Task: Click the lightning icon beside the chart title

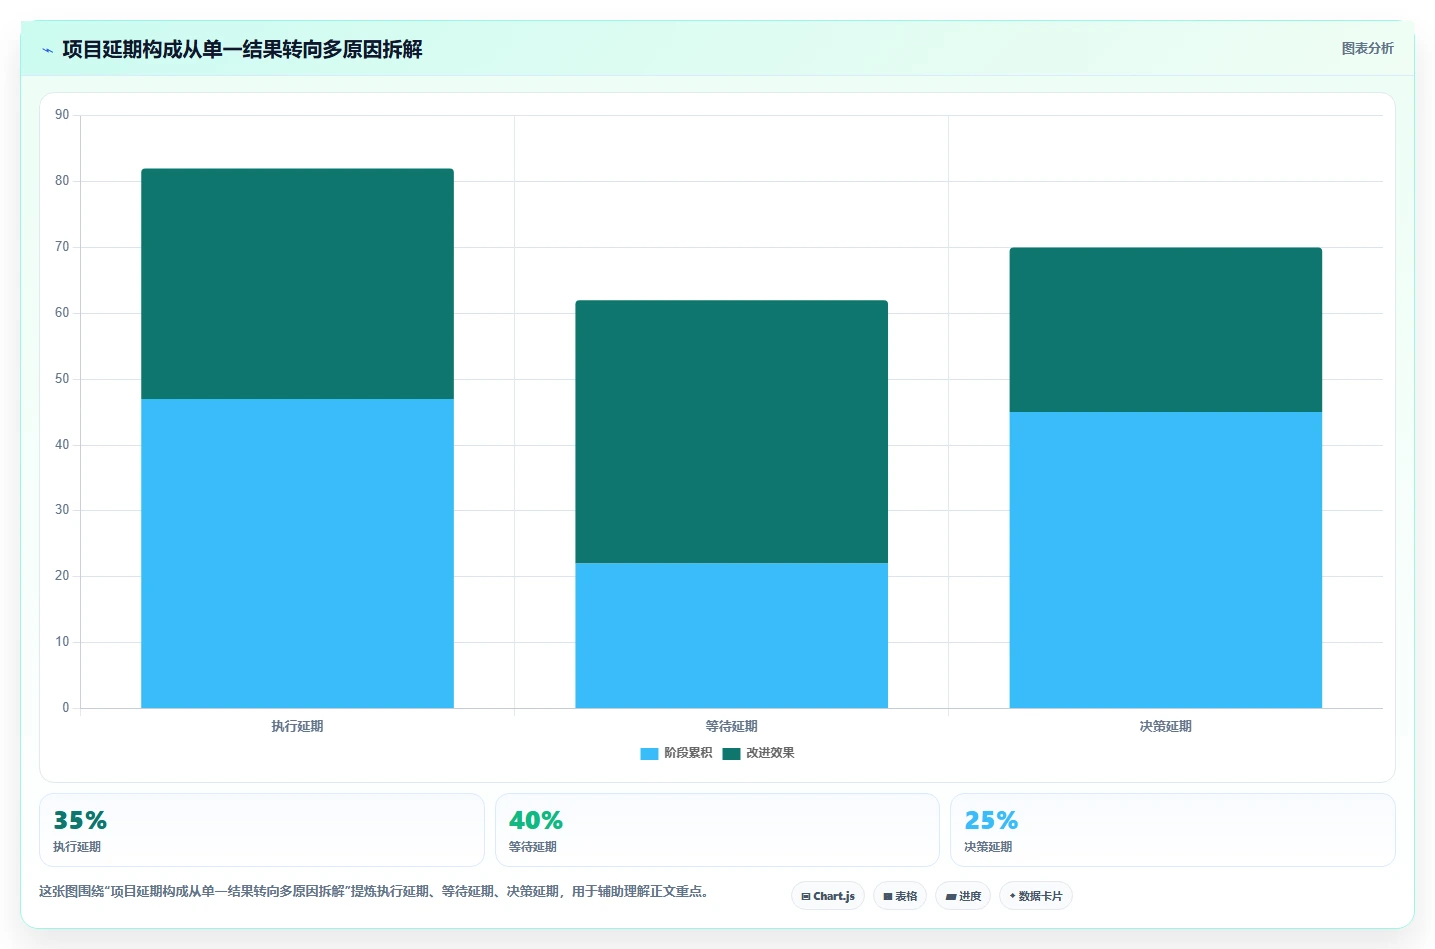Action: [47, 50]
